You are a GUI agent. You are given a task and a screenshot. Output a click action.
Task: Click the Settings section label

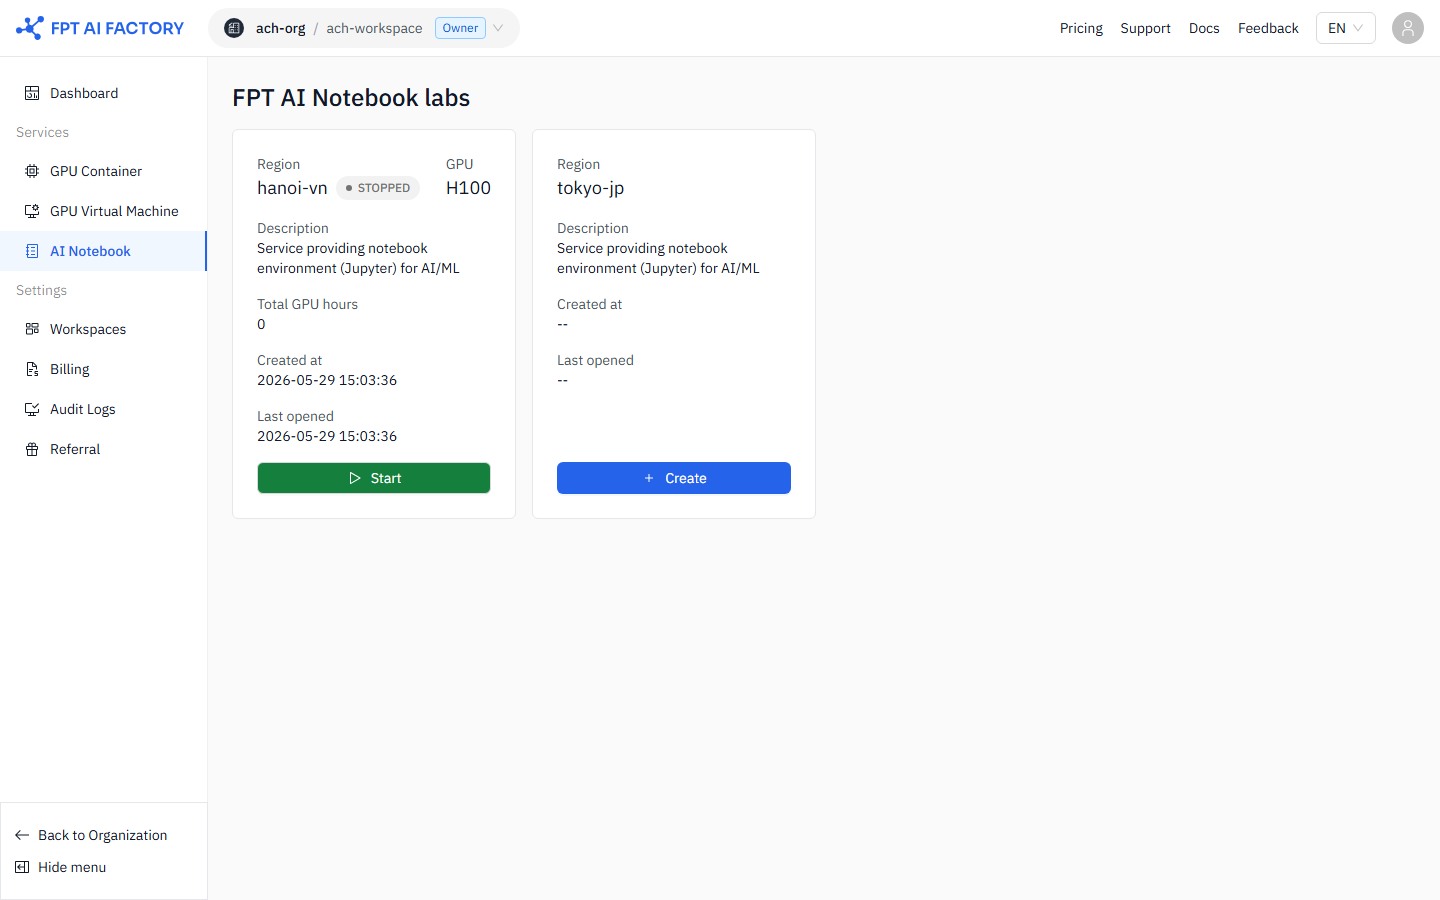(x=41, y=290)
